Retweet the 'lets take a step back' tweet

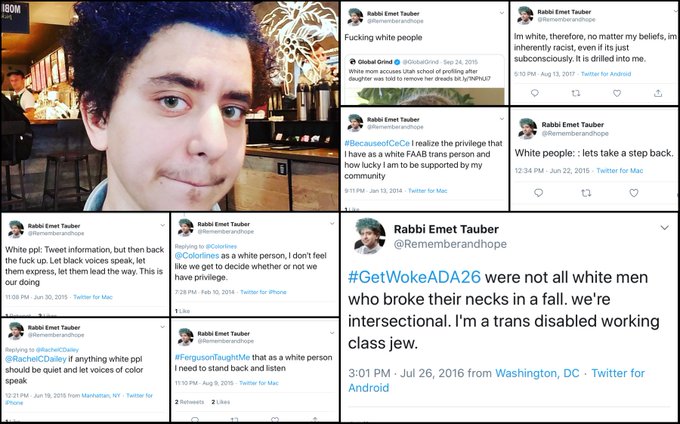coord(586,193)
